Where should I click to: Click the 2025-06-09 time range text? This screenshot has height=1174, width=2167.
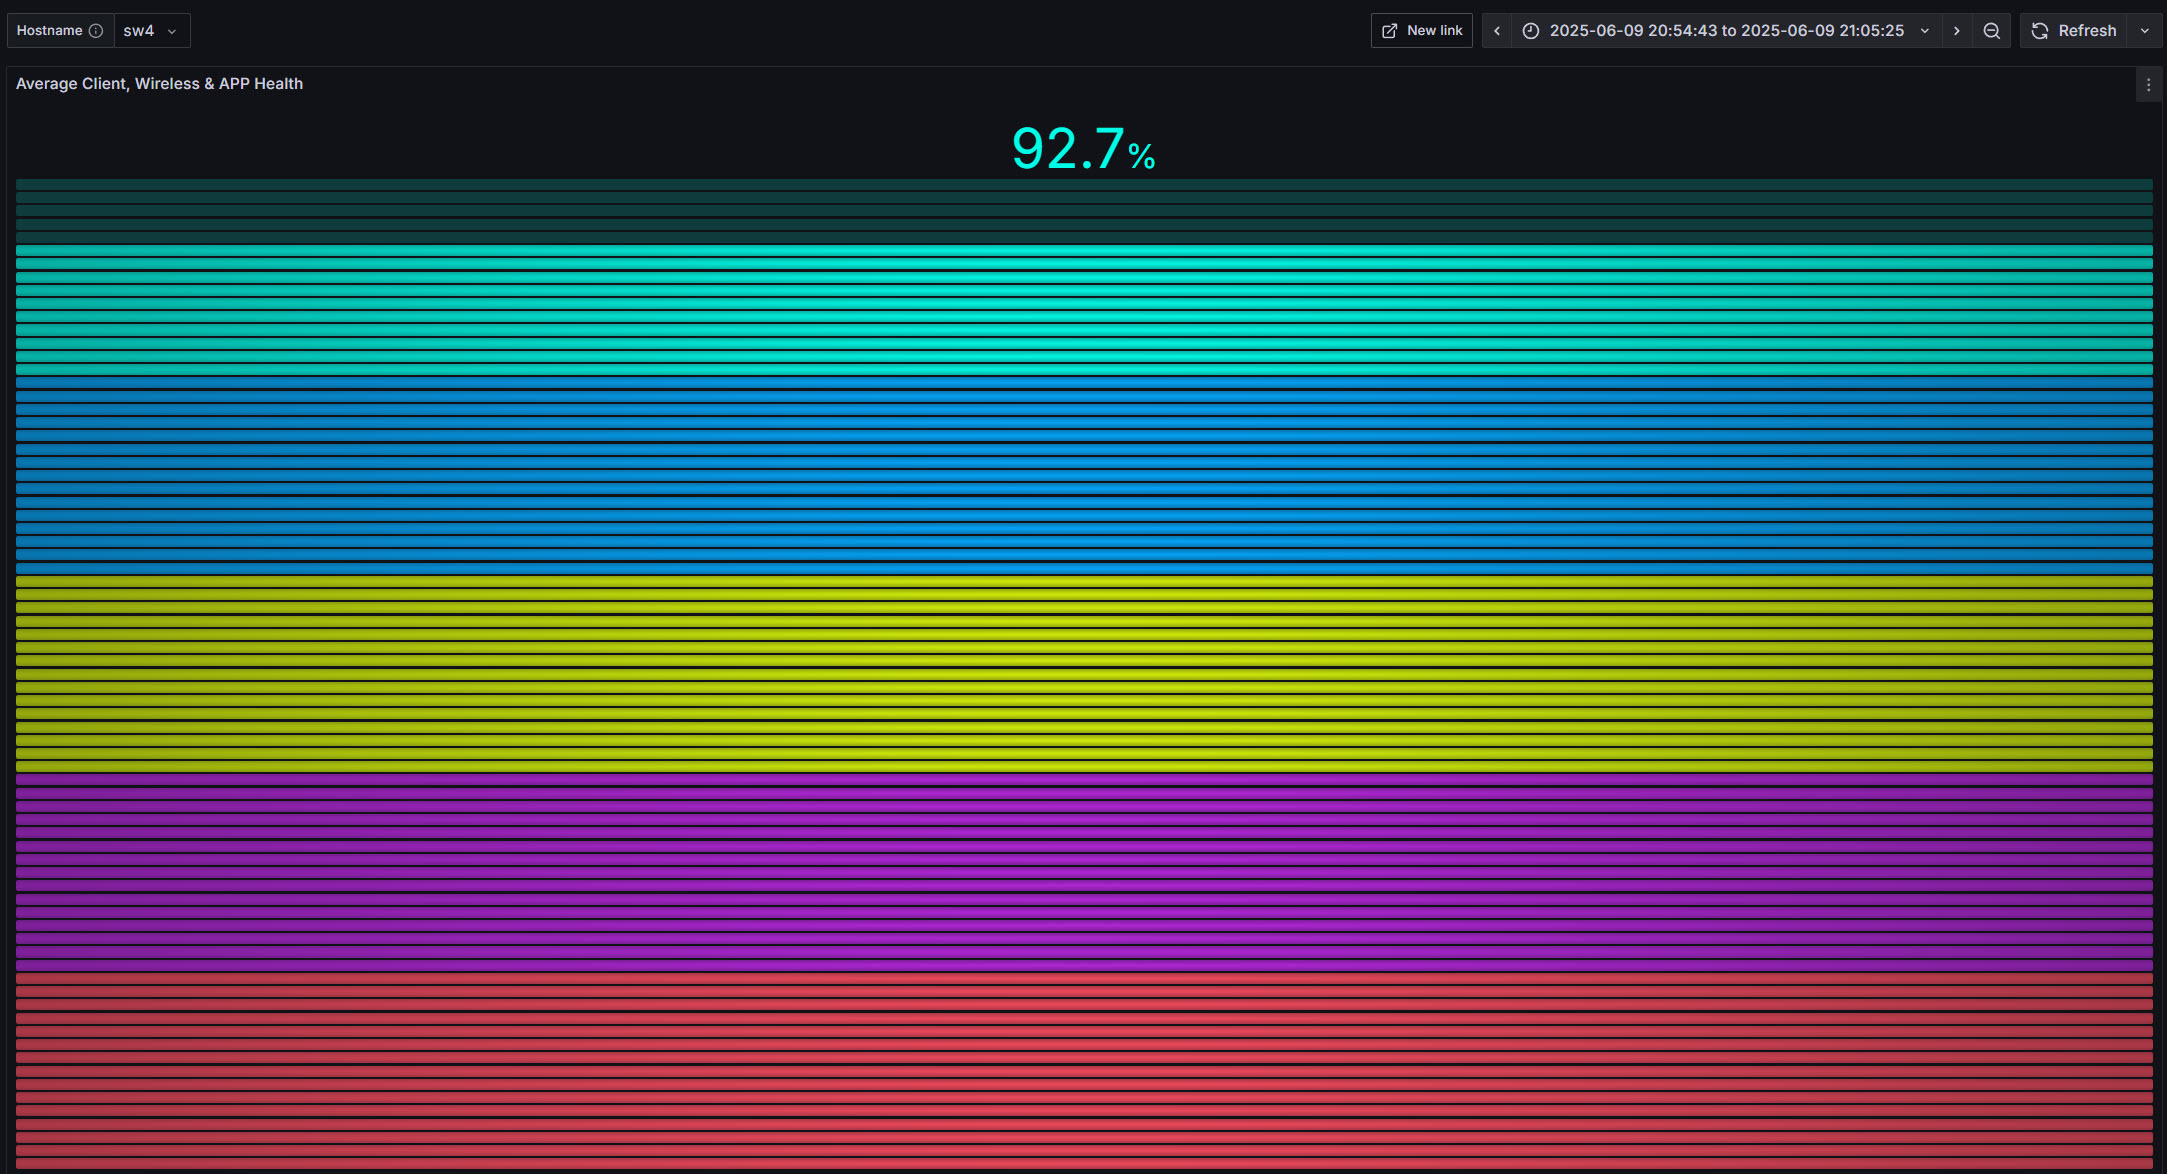(1726, 31)
